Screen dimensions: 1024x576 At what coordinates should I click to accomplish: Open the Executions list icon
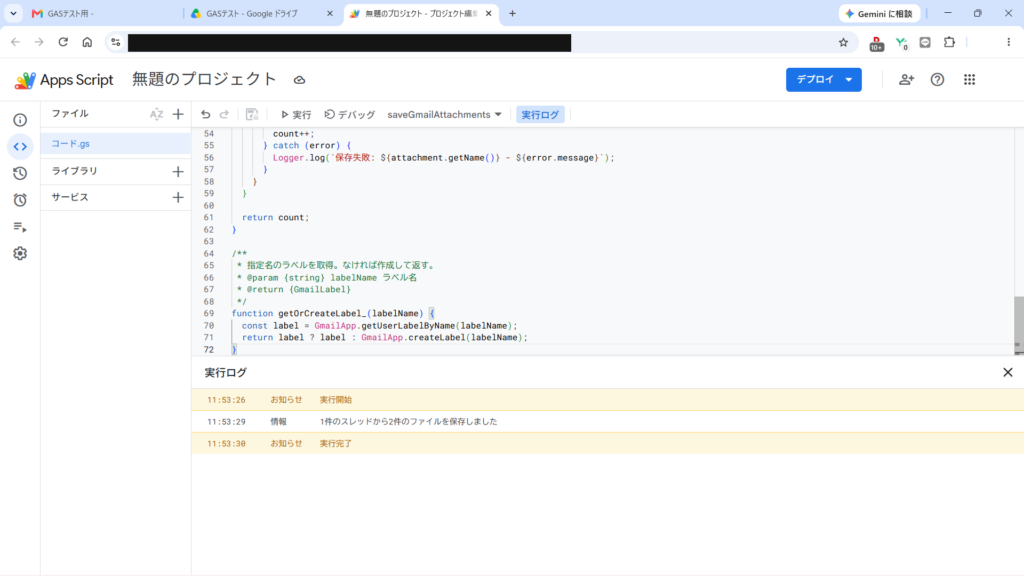pyautogui.click(x=20, y=227)
